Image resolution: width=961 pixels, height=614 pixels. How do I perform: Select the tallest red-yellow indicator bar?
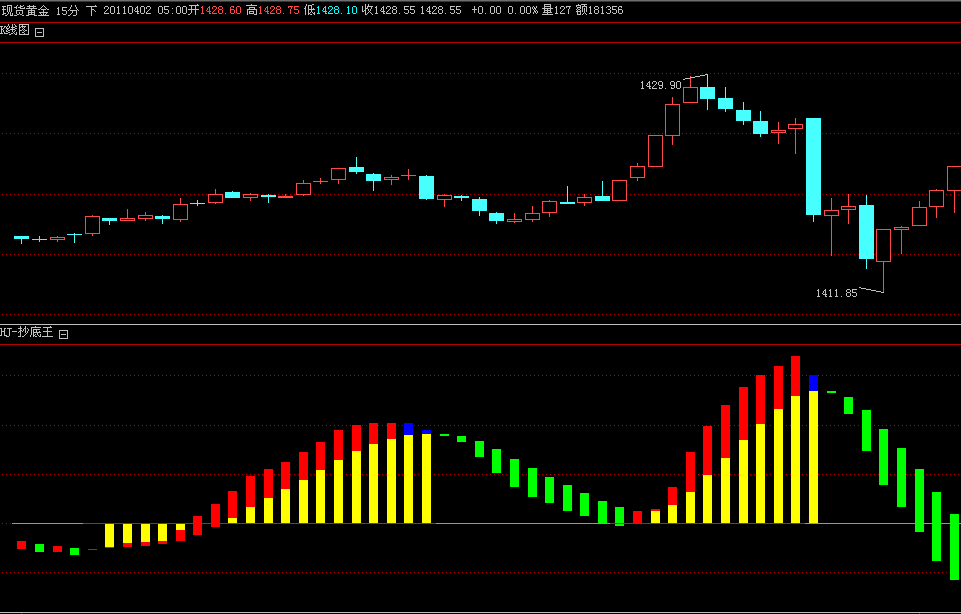click(796, 439)
